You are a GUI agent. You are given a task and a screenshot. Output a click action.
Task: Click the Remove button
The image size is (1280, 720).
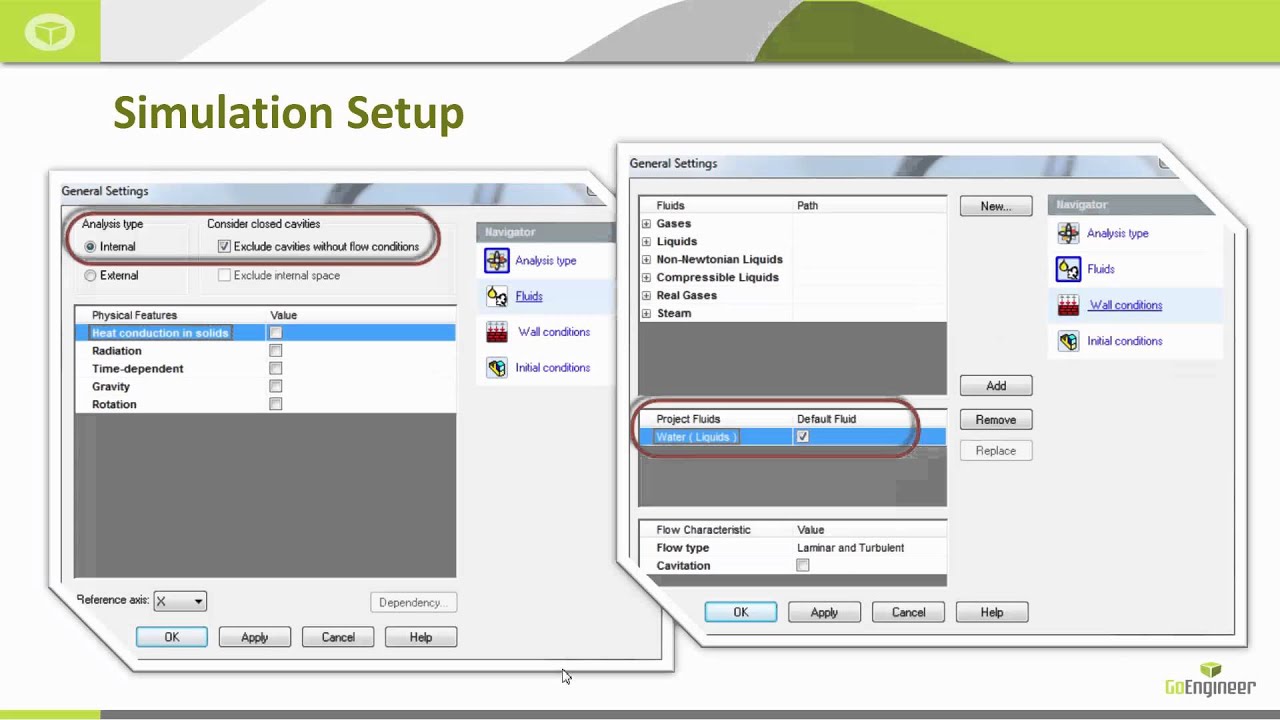pos(996,420)
